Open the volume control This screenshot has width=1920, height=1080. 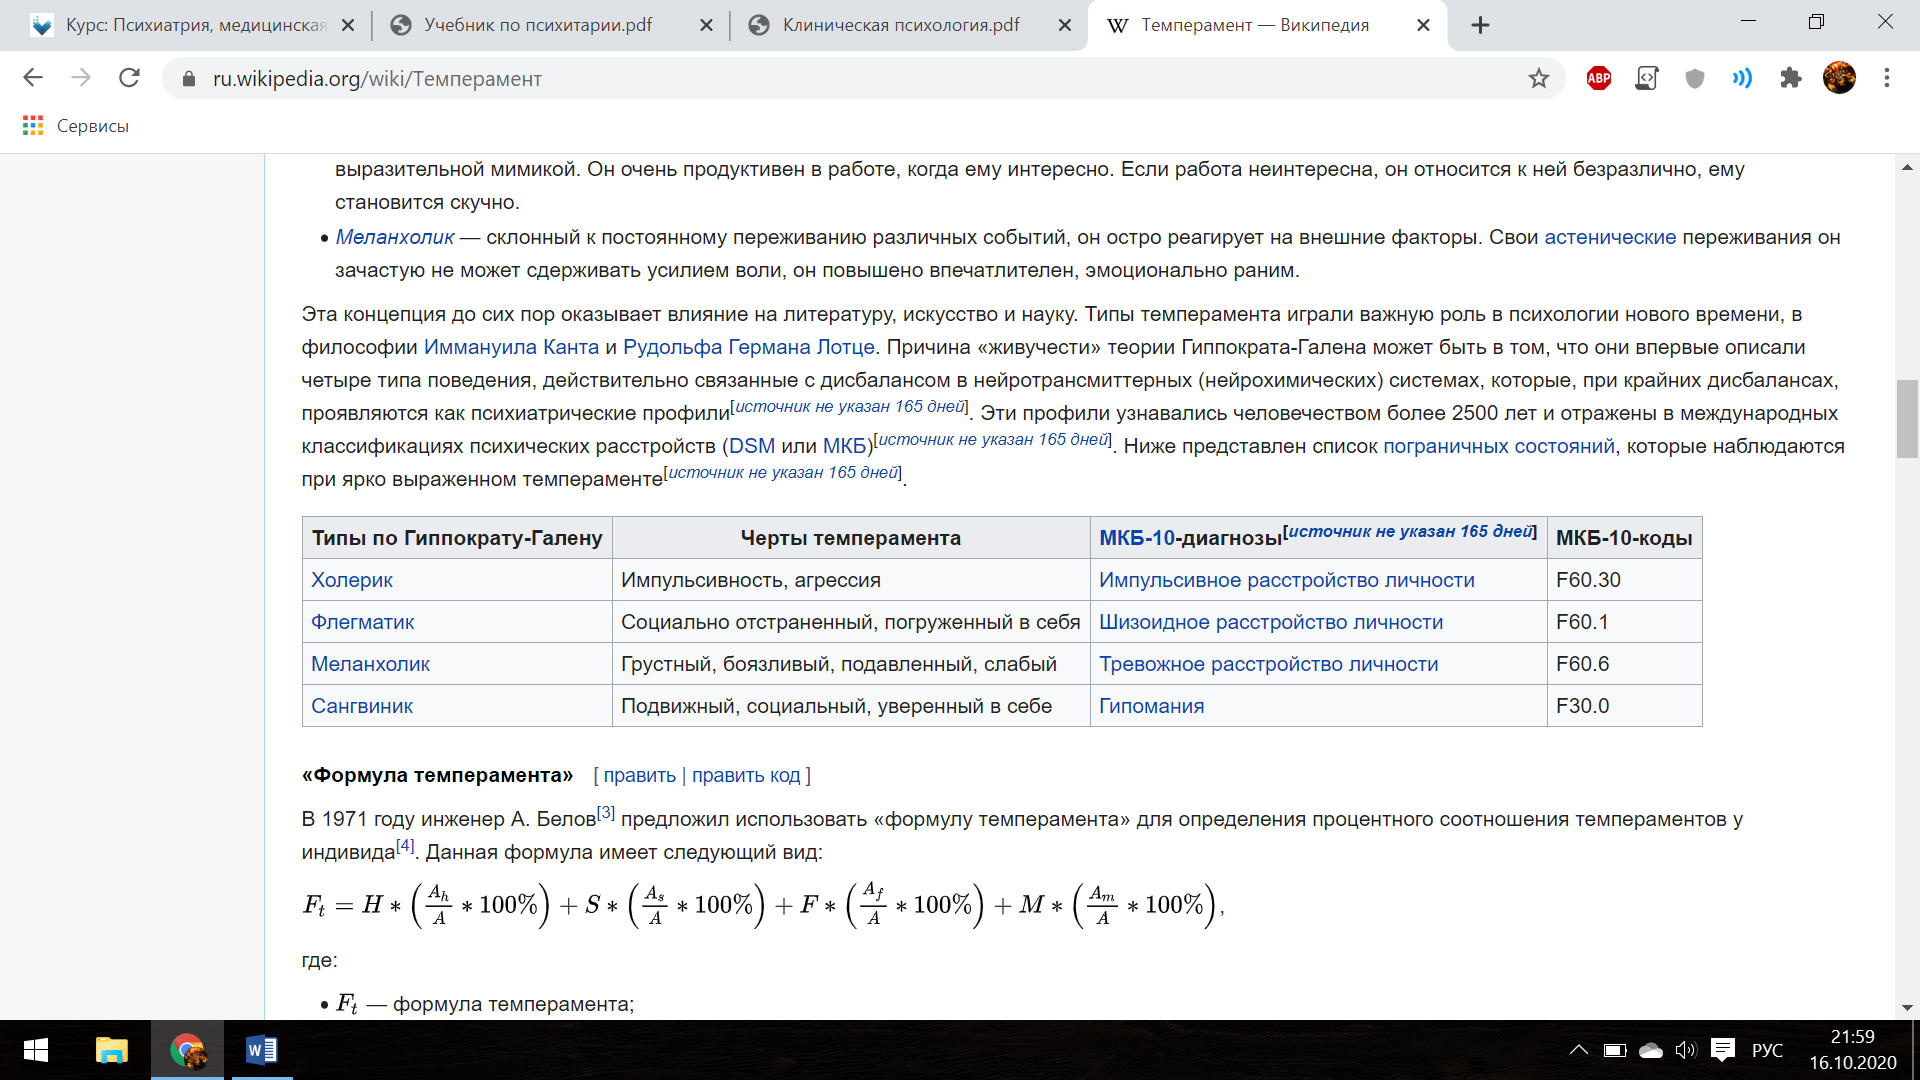coord(1686,1050)
